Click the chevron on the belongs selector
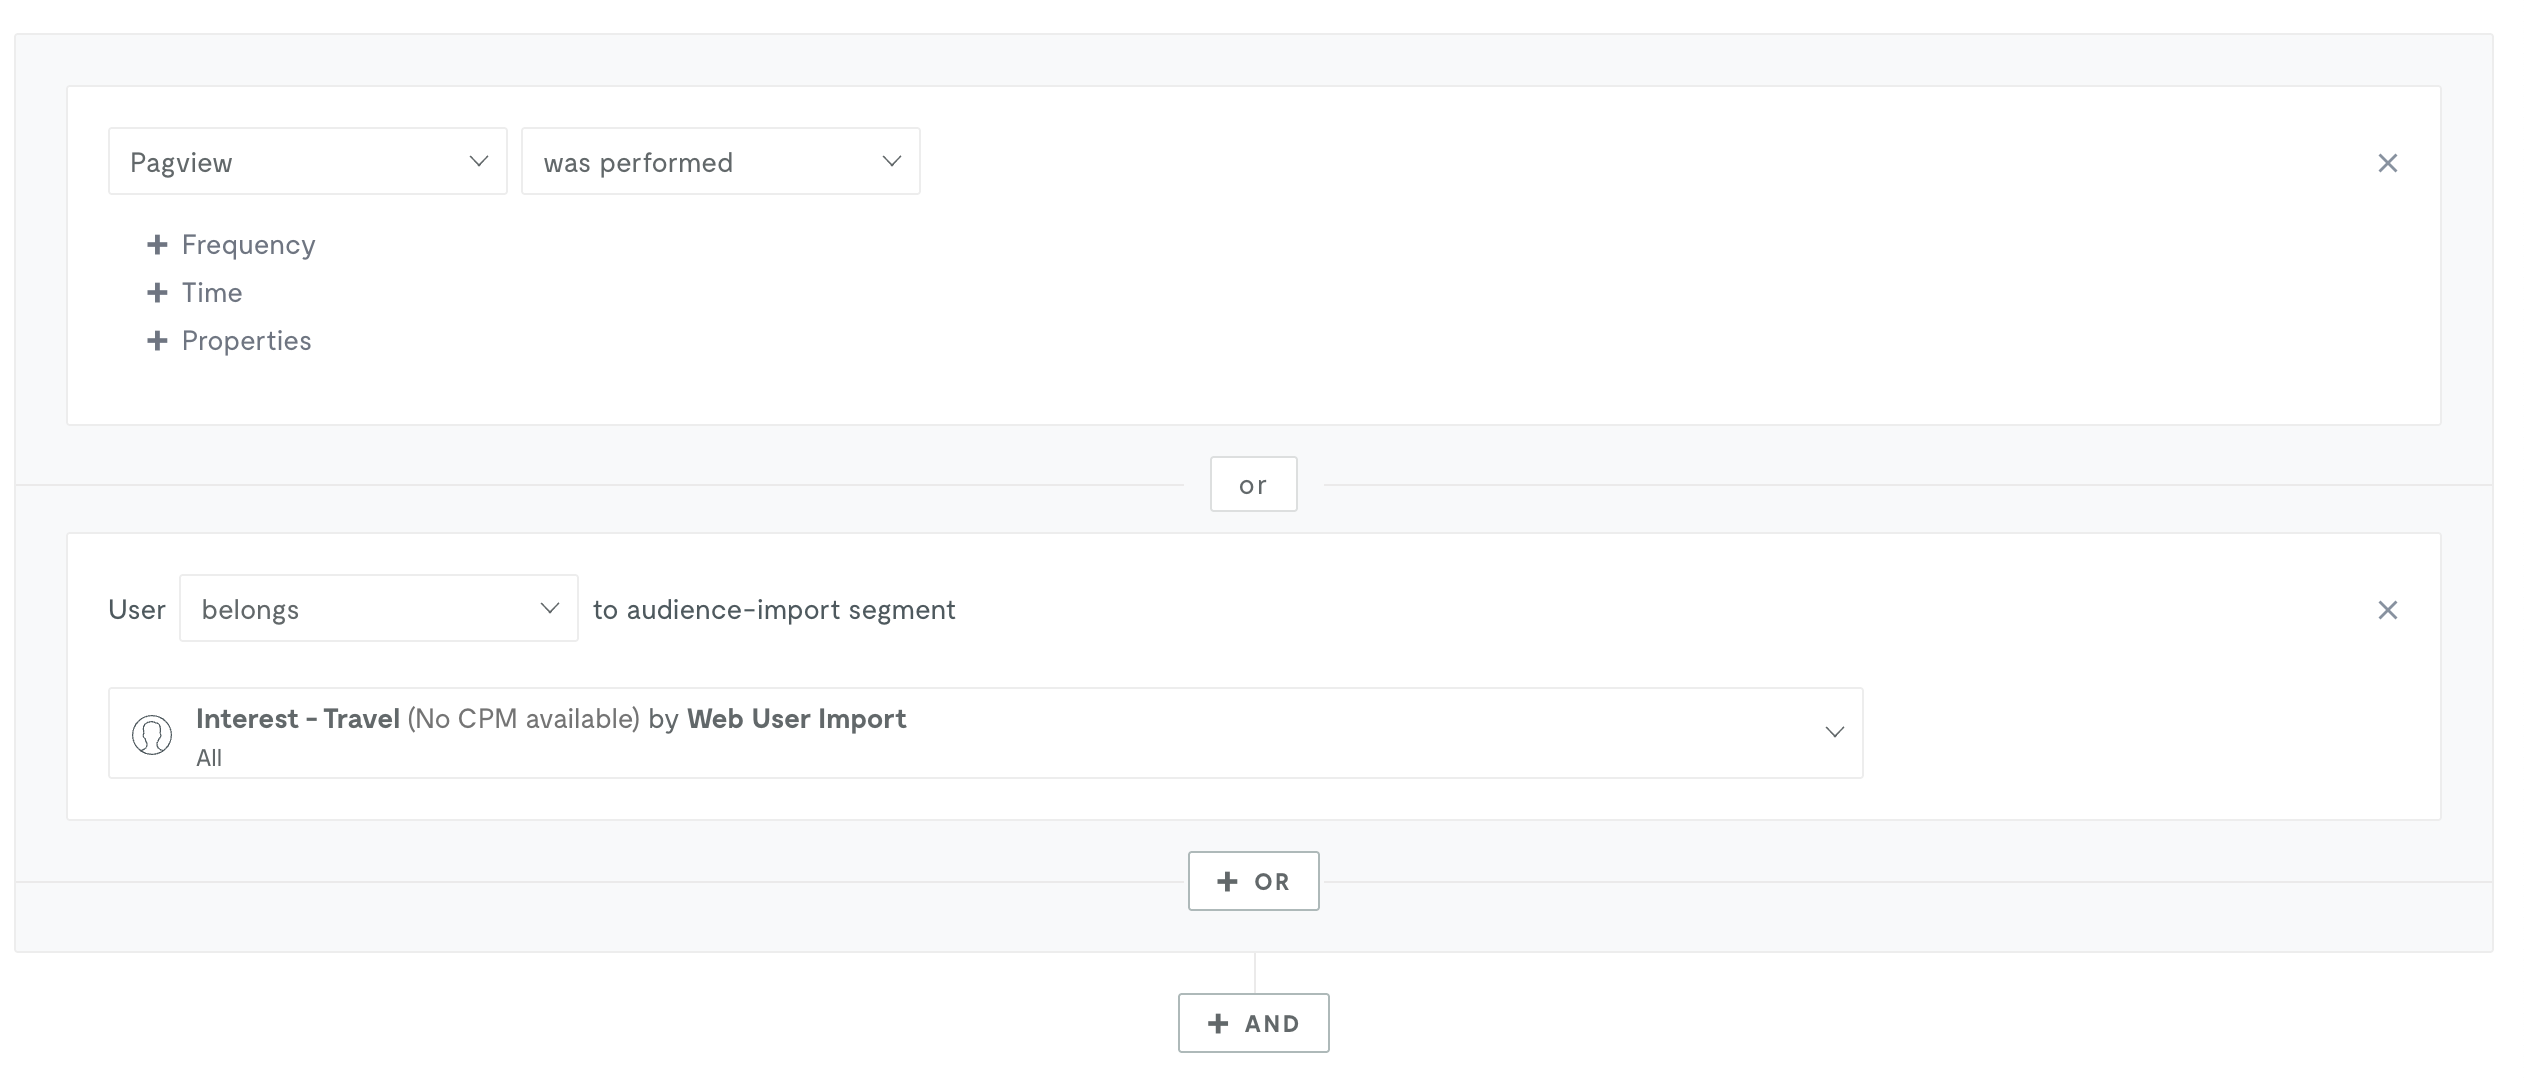This screenshot has width=2524, height=1080. pos(549,608)
